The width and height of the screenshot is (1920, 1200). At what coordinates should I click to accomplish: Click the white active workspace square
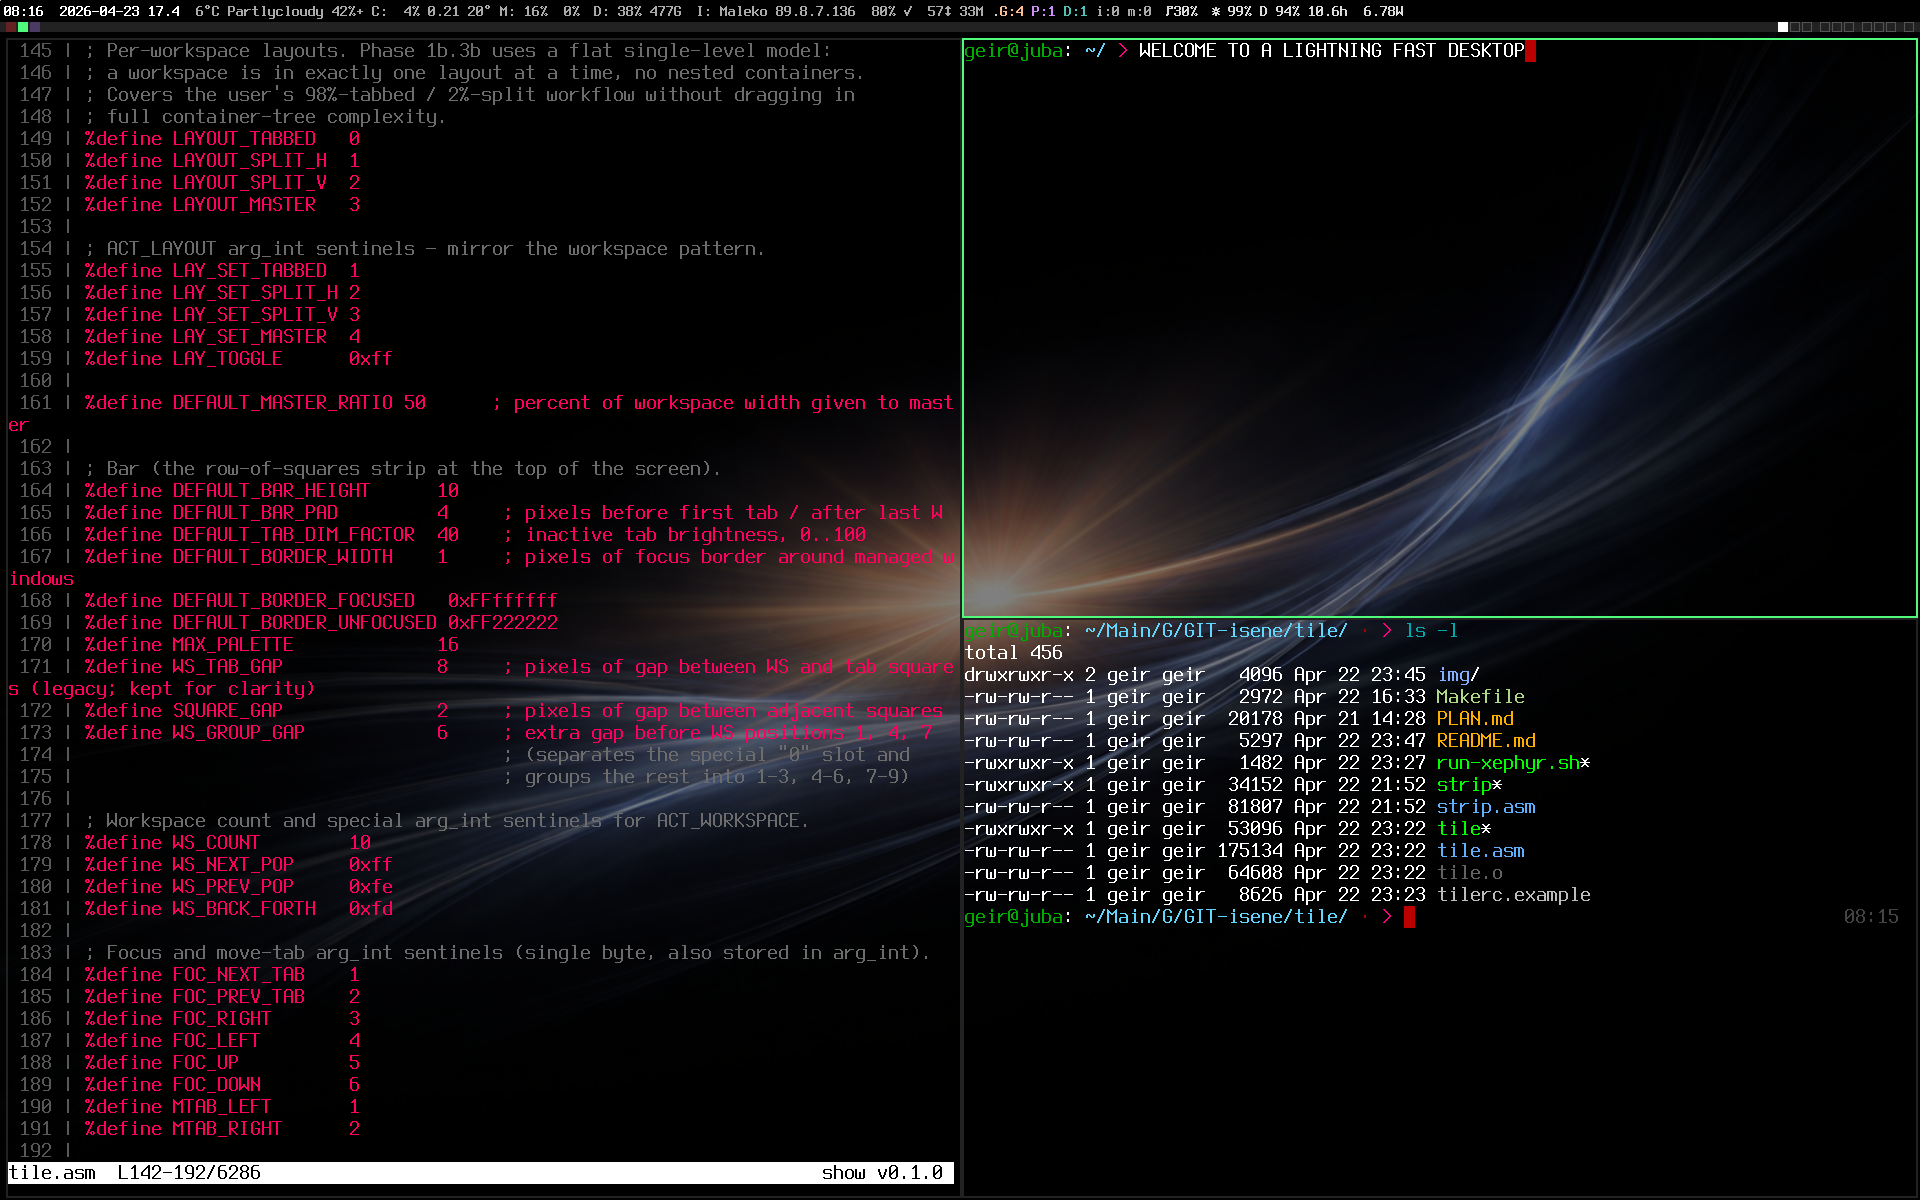pyautogui.click(x=1783, y=27)
